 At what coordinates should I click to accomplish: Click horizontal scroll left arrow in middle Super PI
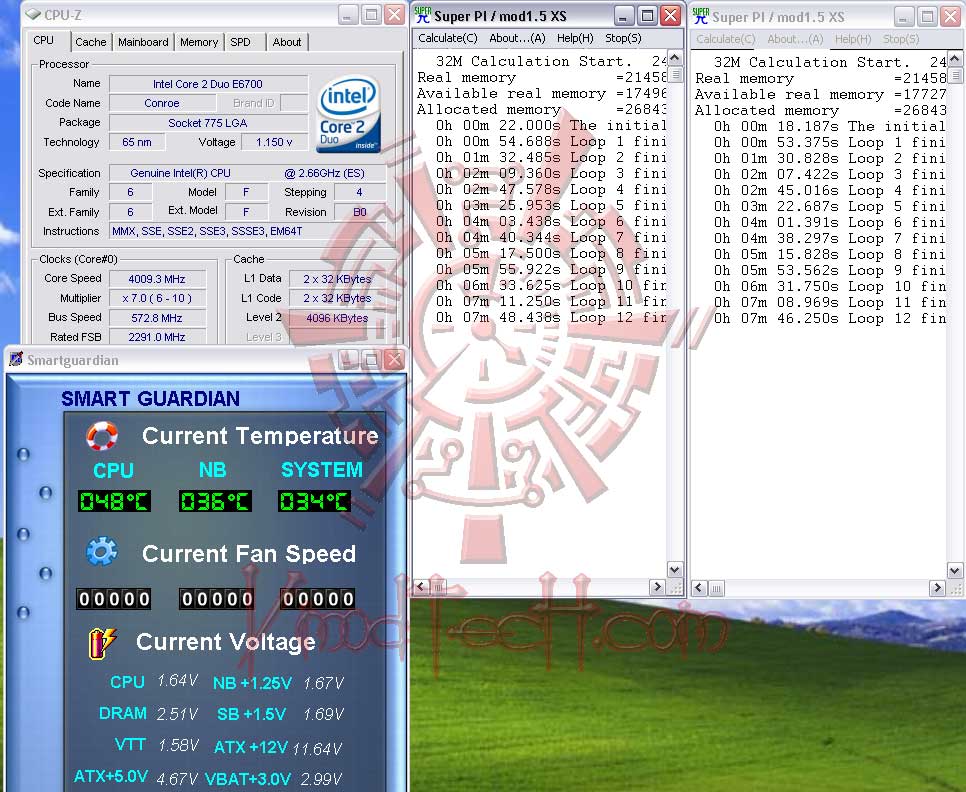pyautogui.click(x=421, y=586)
